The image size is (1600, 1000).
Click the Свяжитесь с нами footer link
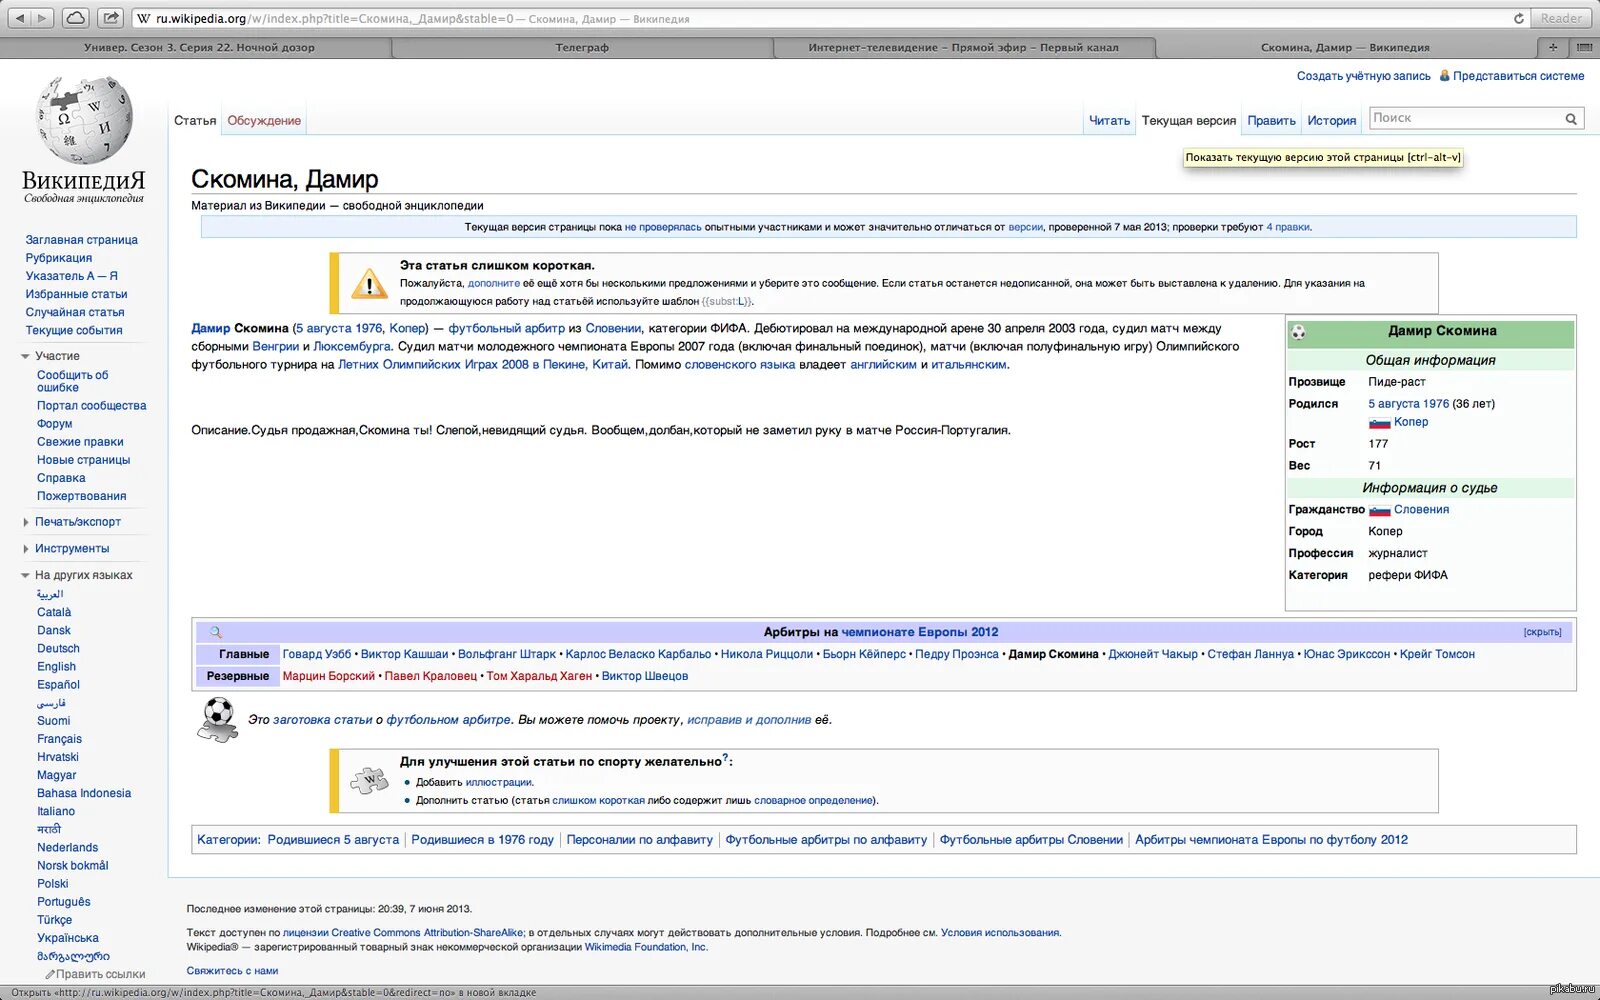tap(232, 970)
